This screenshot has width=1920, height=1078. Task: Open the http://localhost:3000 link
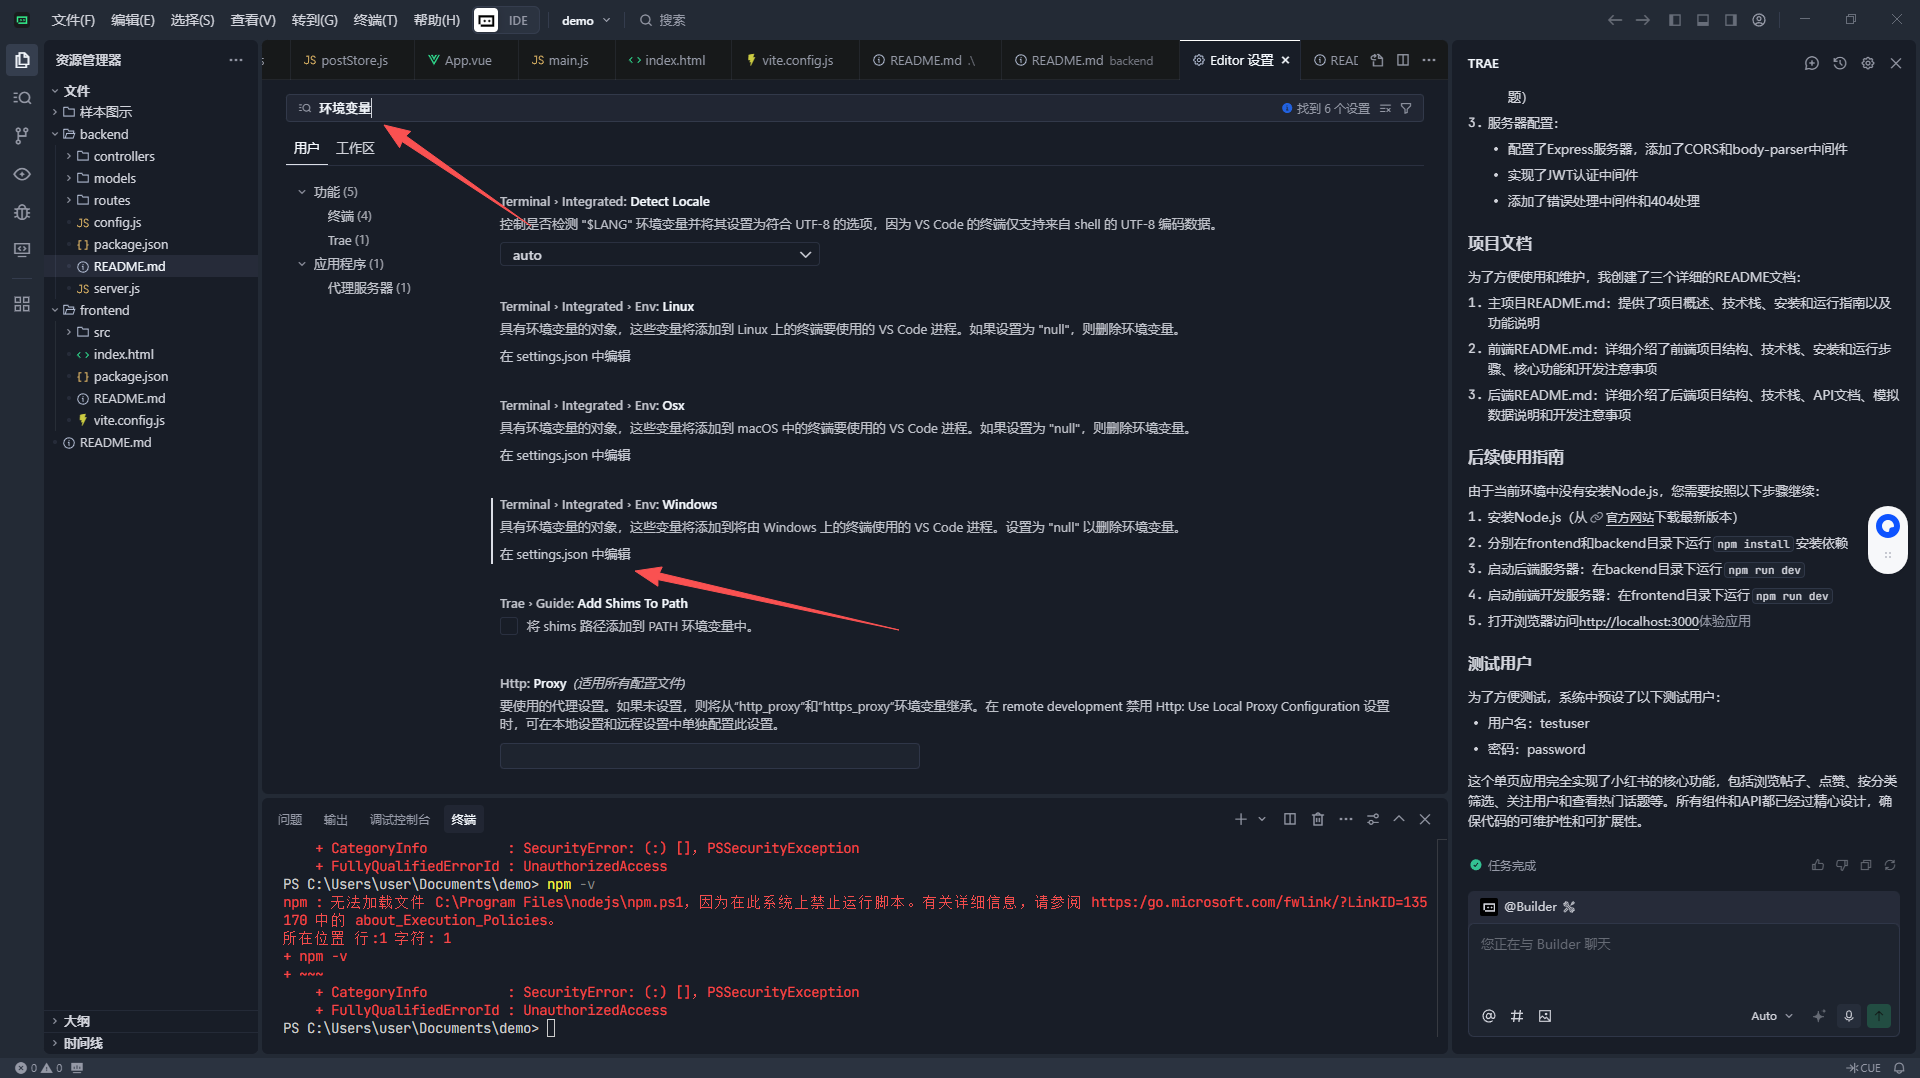[1637, 620]
